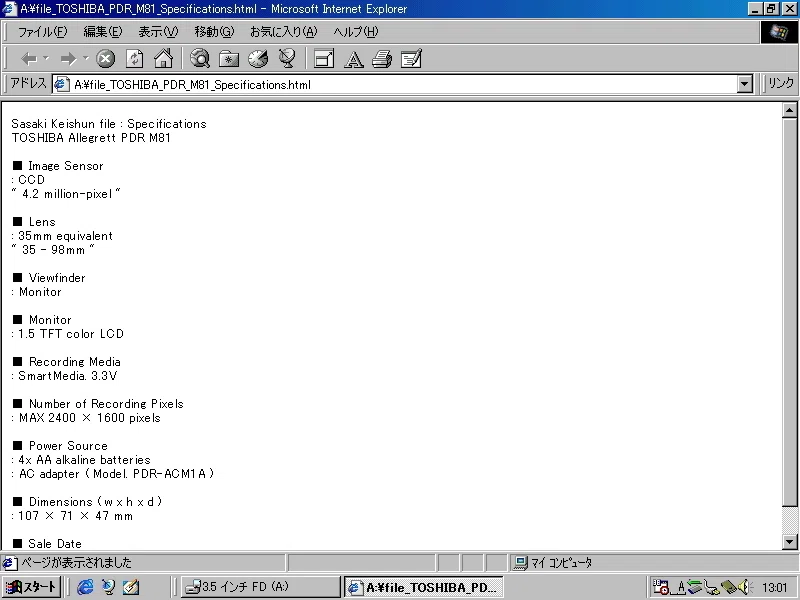Open the お気に入り(A) menu
The height and width of the screenshot is (600, 800).
[284, 32]
